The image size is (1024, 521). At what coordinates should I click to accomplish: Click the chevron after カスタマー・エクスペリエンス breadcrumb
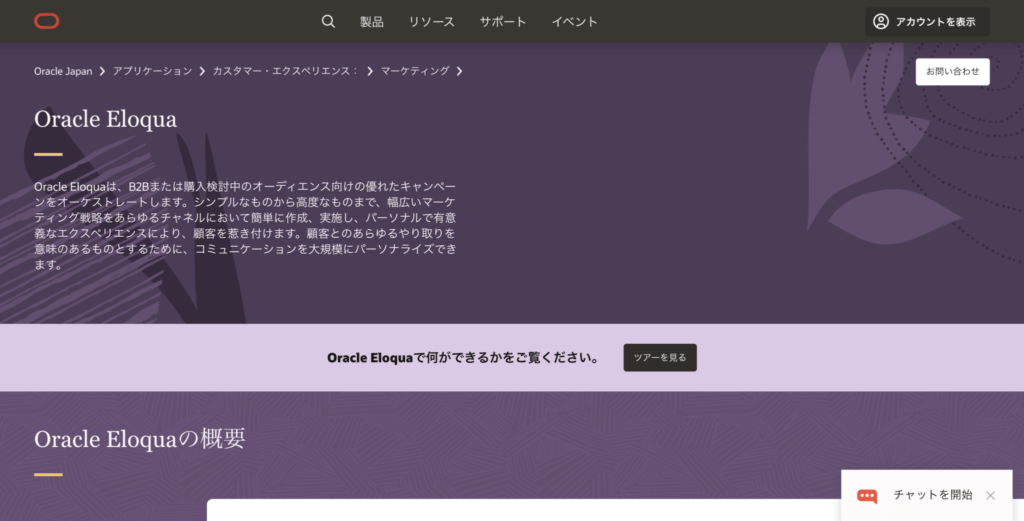(370, 71)
